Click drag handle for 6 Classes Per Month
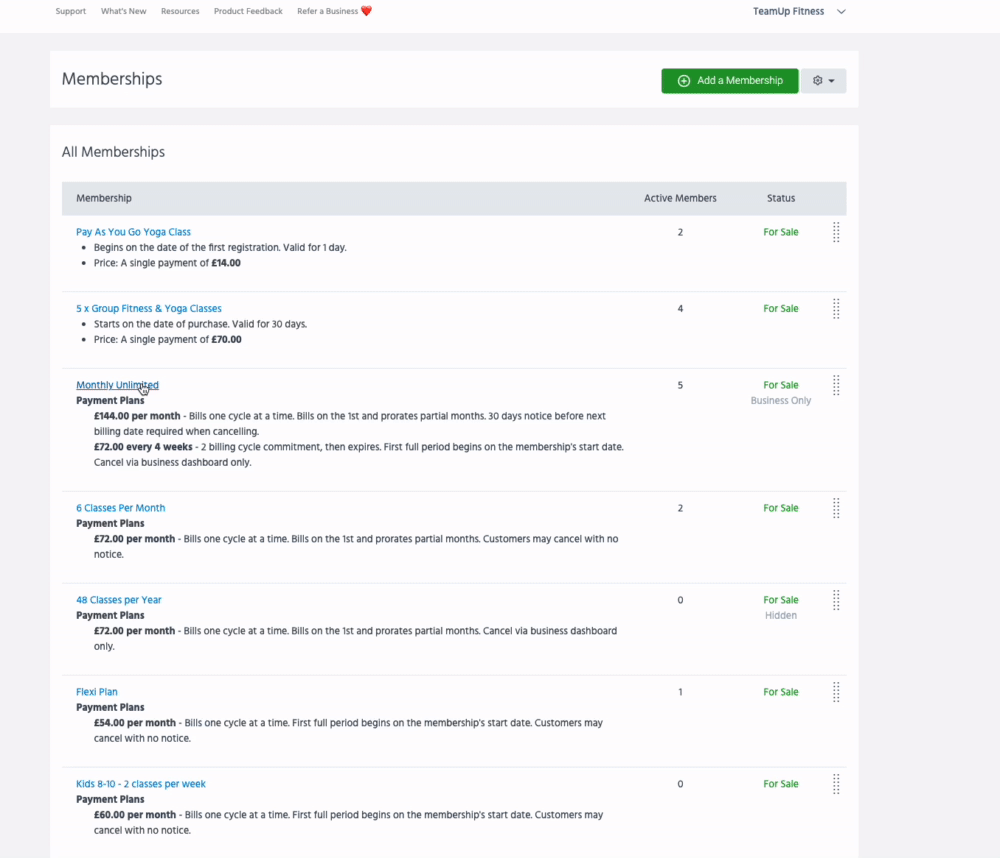Image resolution: width=1000 pixels, height=858 pixels. tap(836, 508)
